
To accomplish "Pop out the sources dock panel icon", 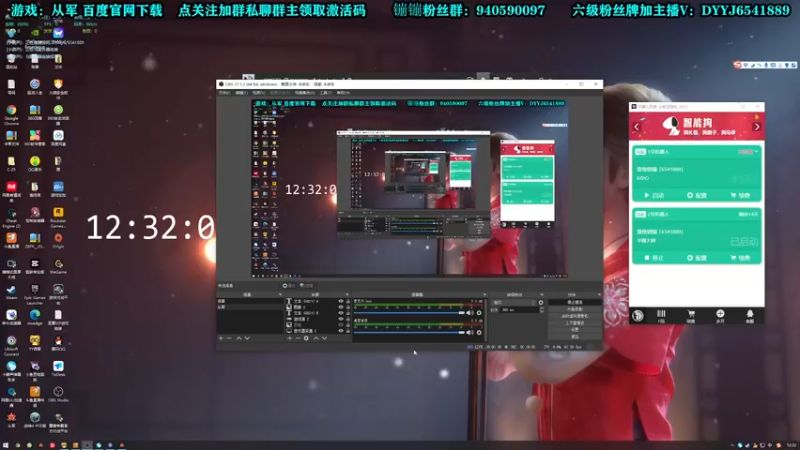I will pos(347,295).
